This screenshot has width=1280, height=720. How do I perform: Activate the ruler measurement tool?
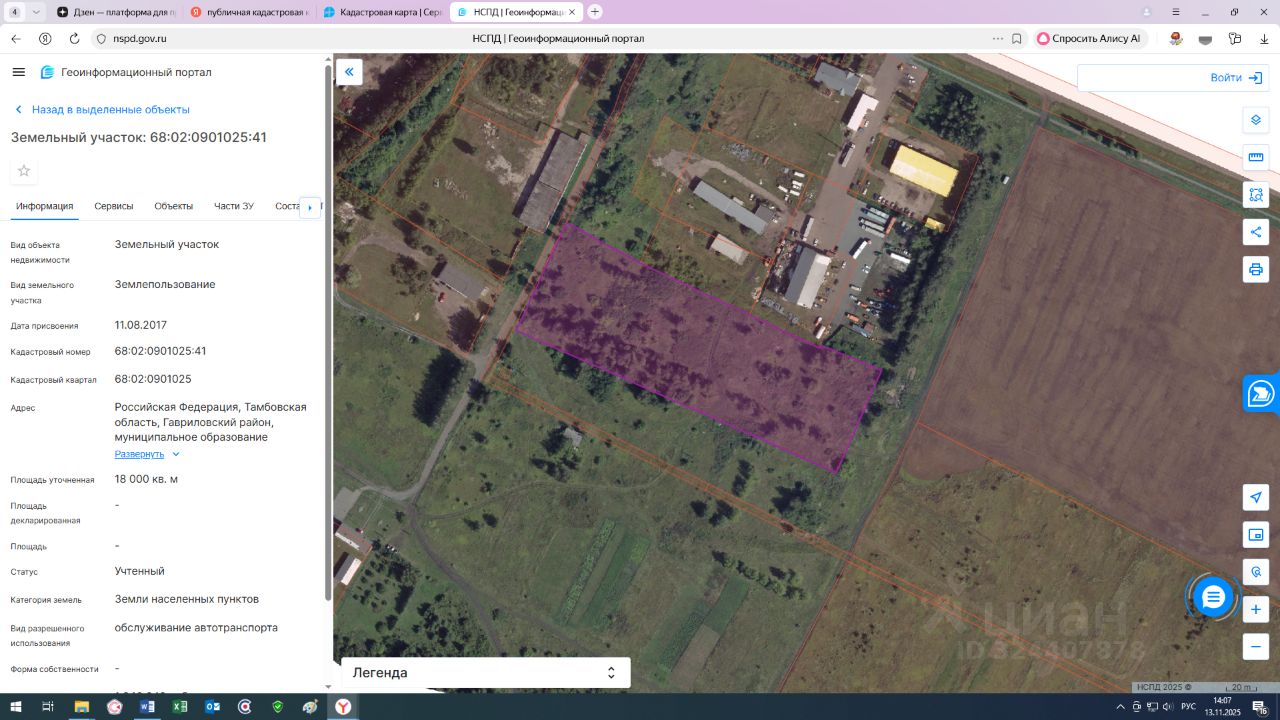[x=1256, y=157]
